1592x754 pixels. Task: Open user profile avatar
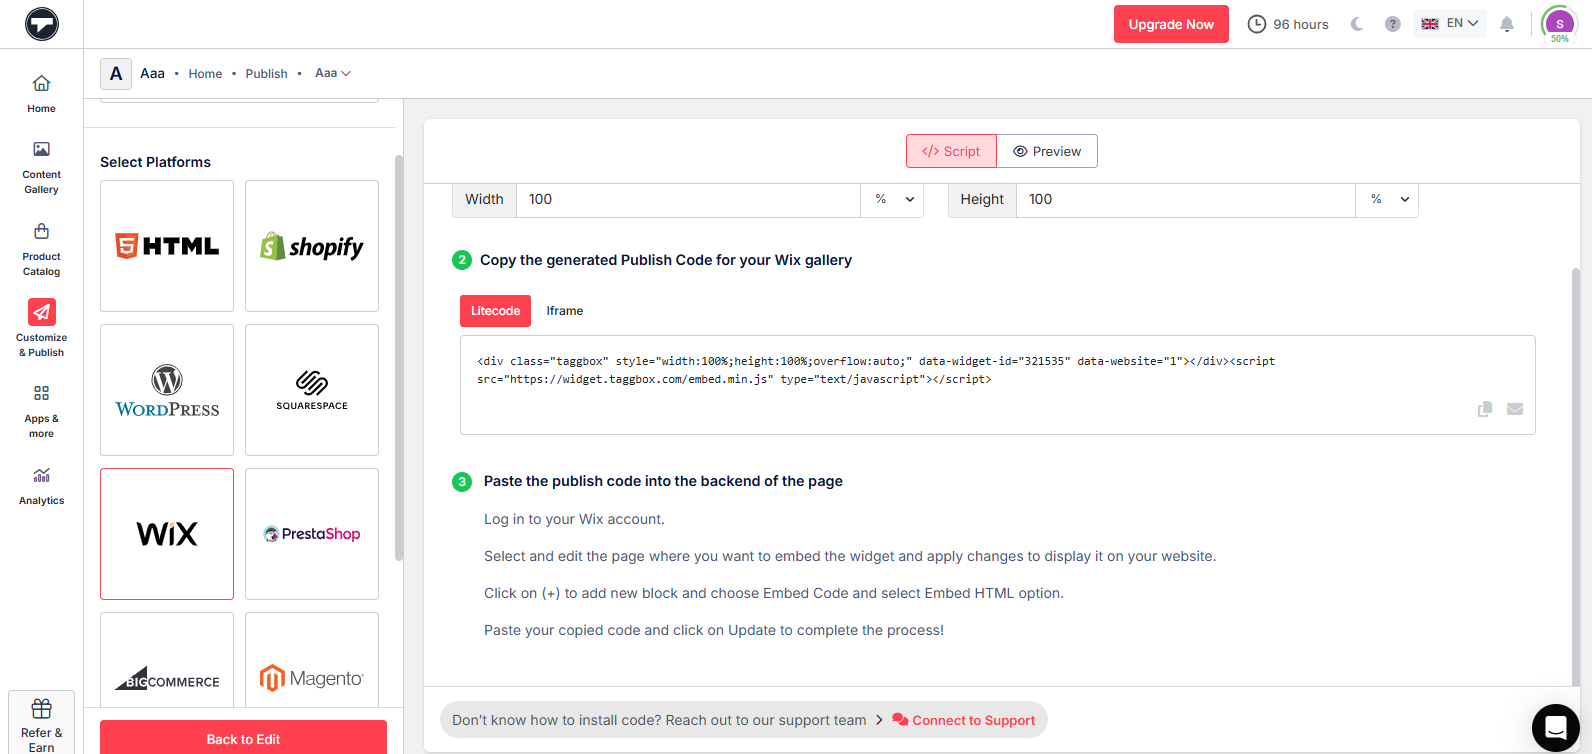click(x=1559, y=23)
